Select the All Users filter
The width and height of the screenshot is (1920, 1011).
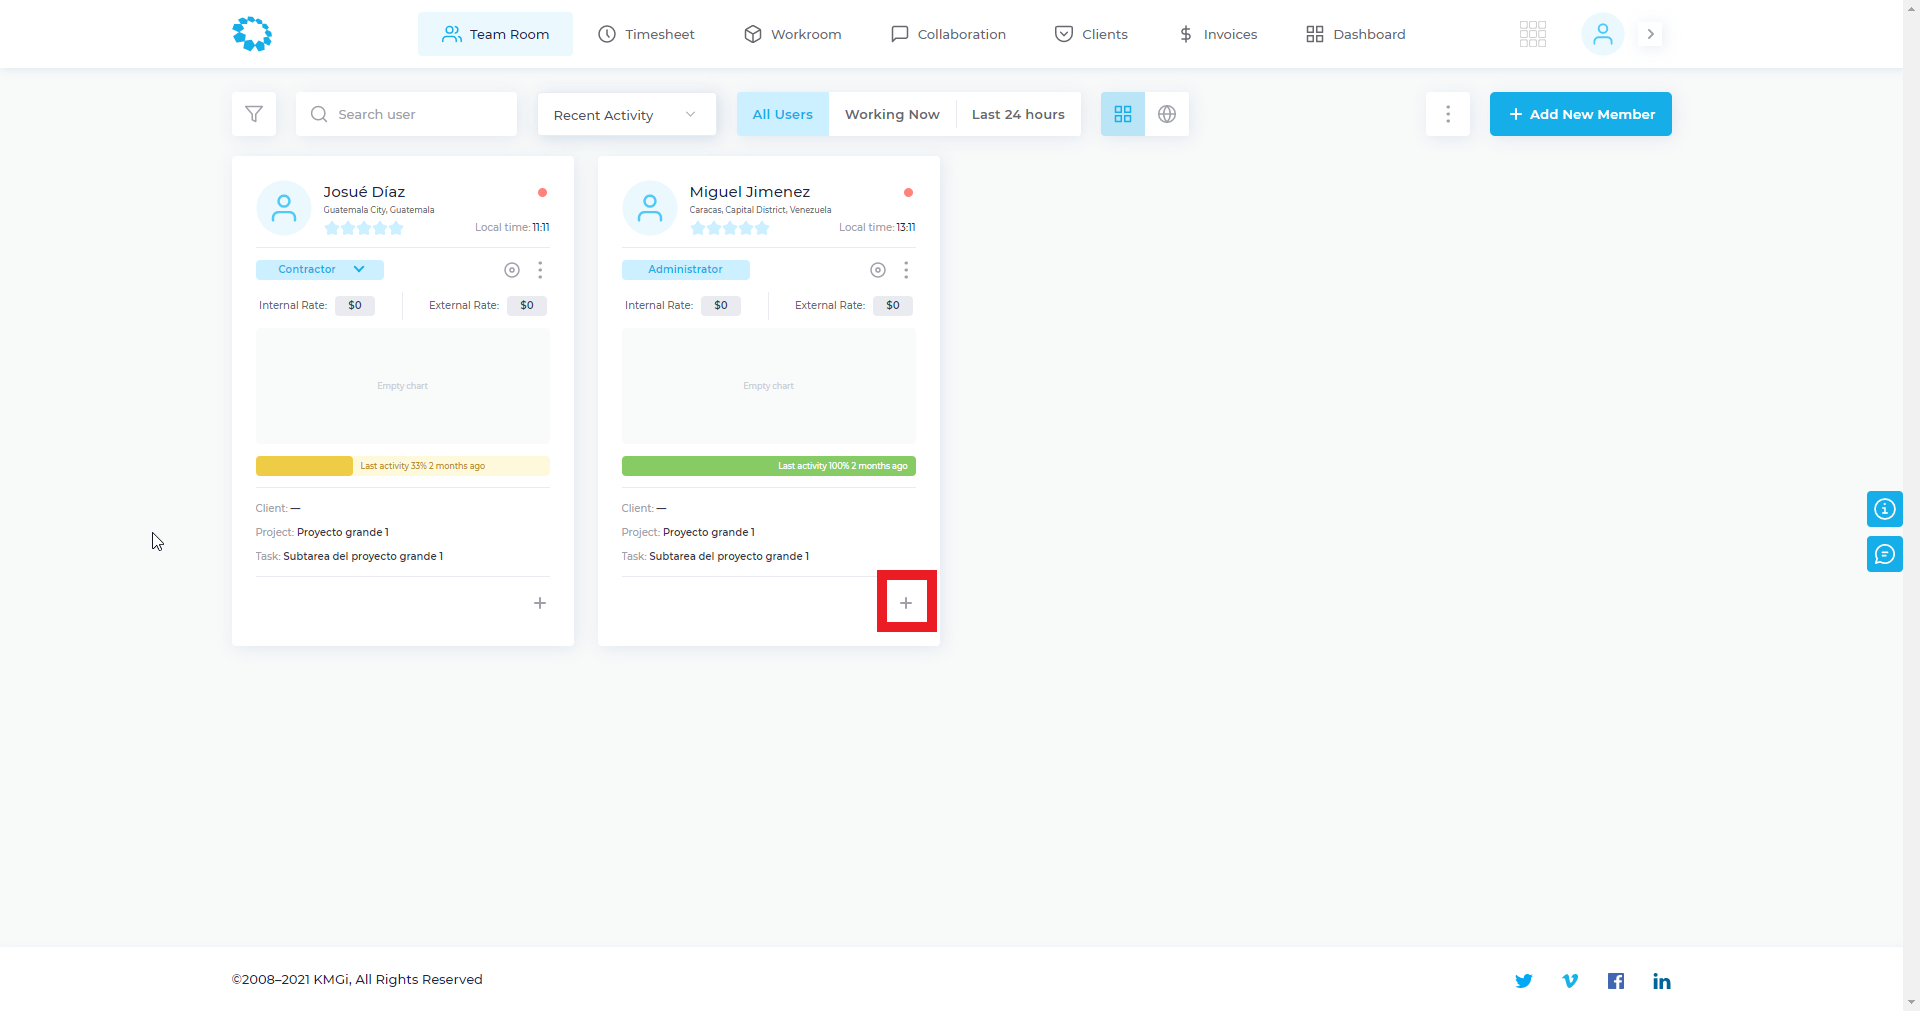pyautogui.click(x=782, y=114)
